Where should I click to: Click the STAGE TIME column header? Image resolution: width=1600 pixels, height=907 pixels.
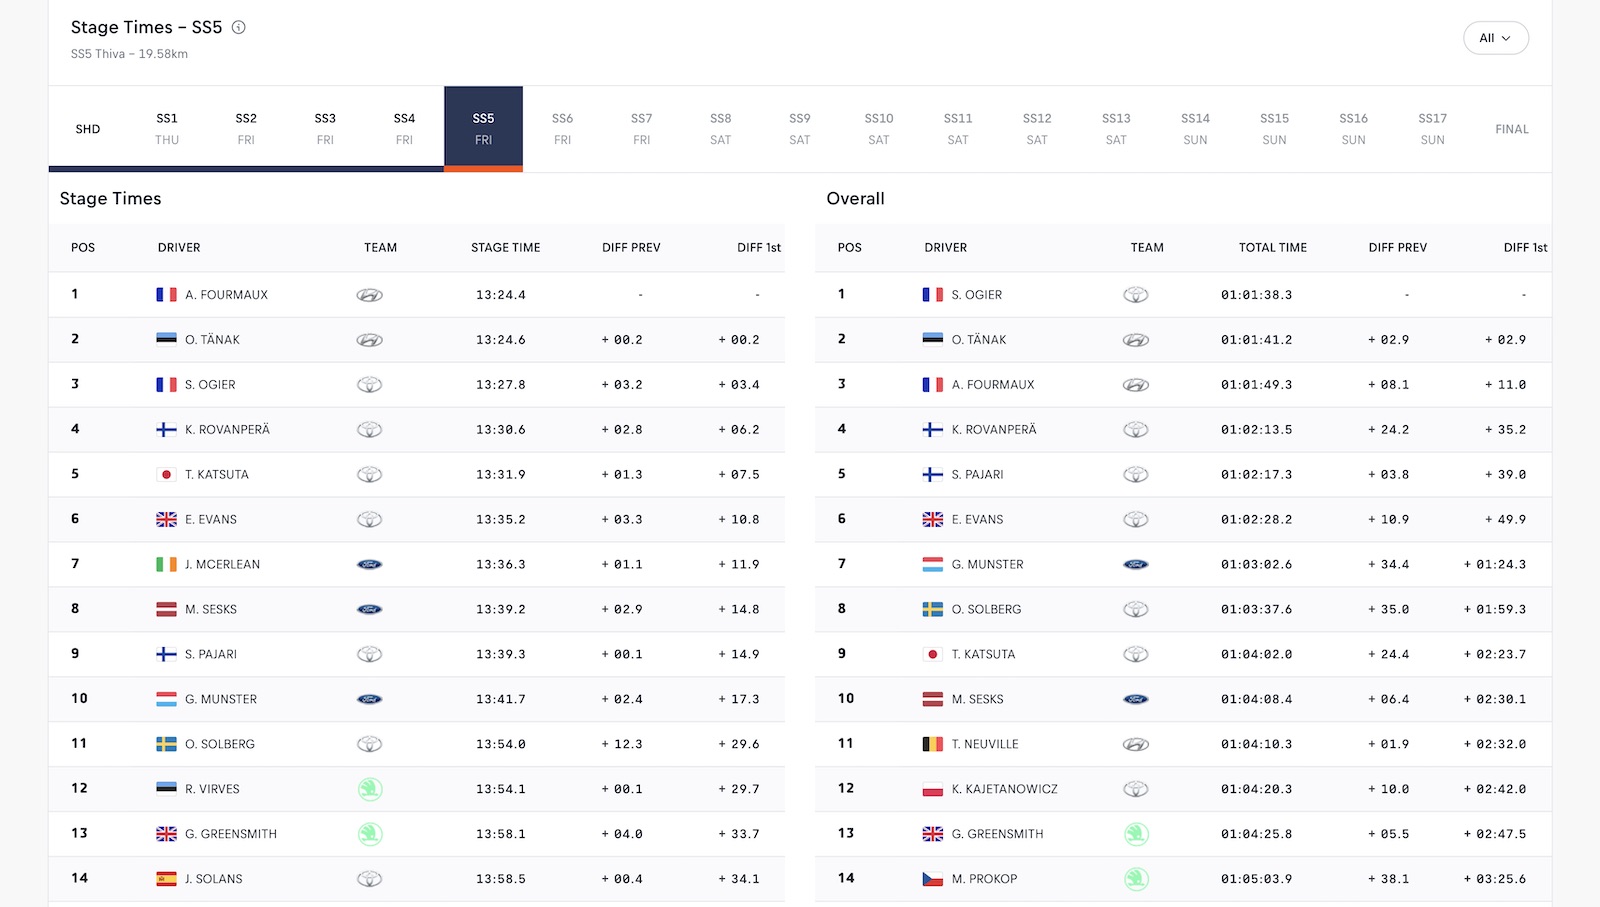505,248
